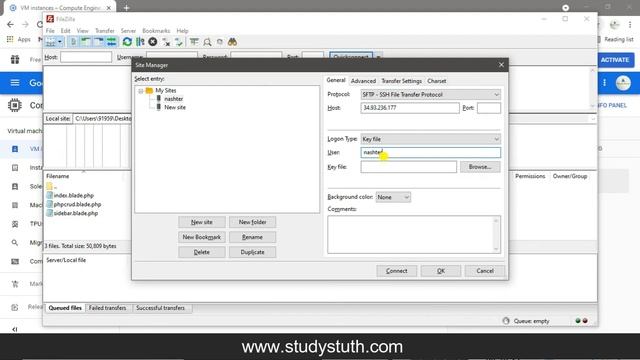Switch to the Transfer Settings tab
The height and width of the screenshot is (360, 640).
401,81
